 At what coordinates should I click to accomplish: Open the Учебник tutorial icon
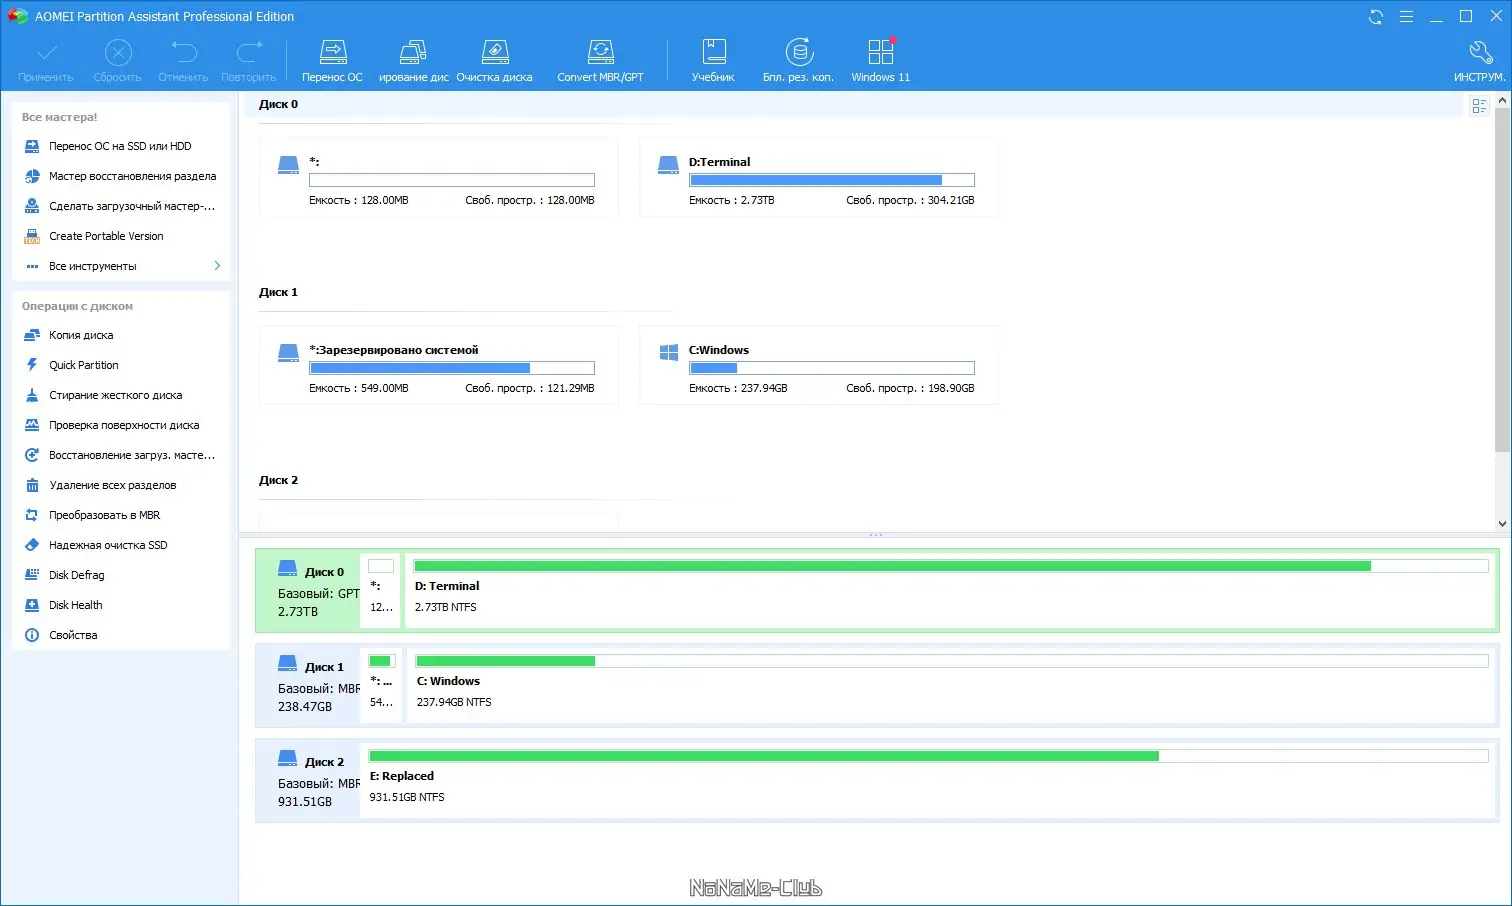pos(714,50)
